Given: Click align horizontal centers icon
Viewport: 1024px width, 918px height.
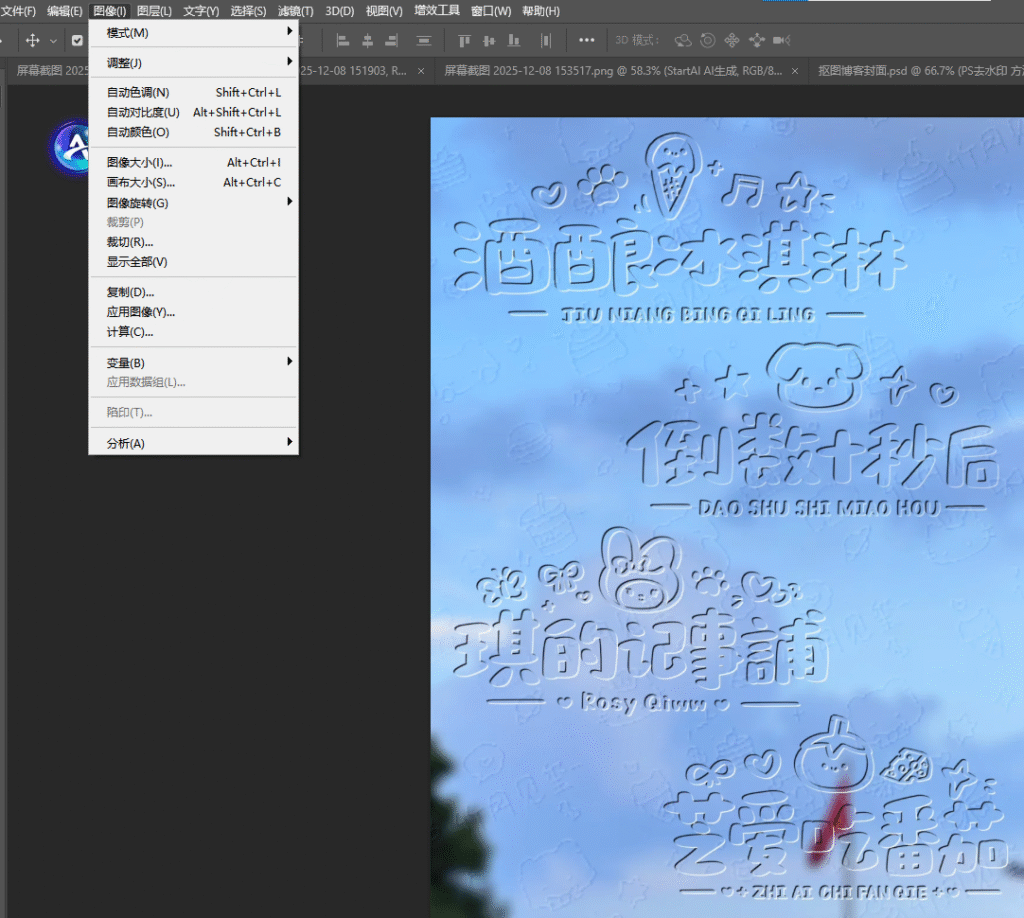Looking at the screenshot, I should (367, 41).
